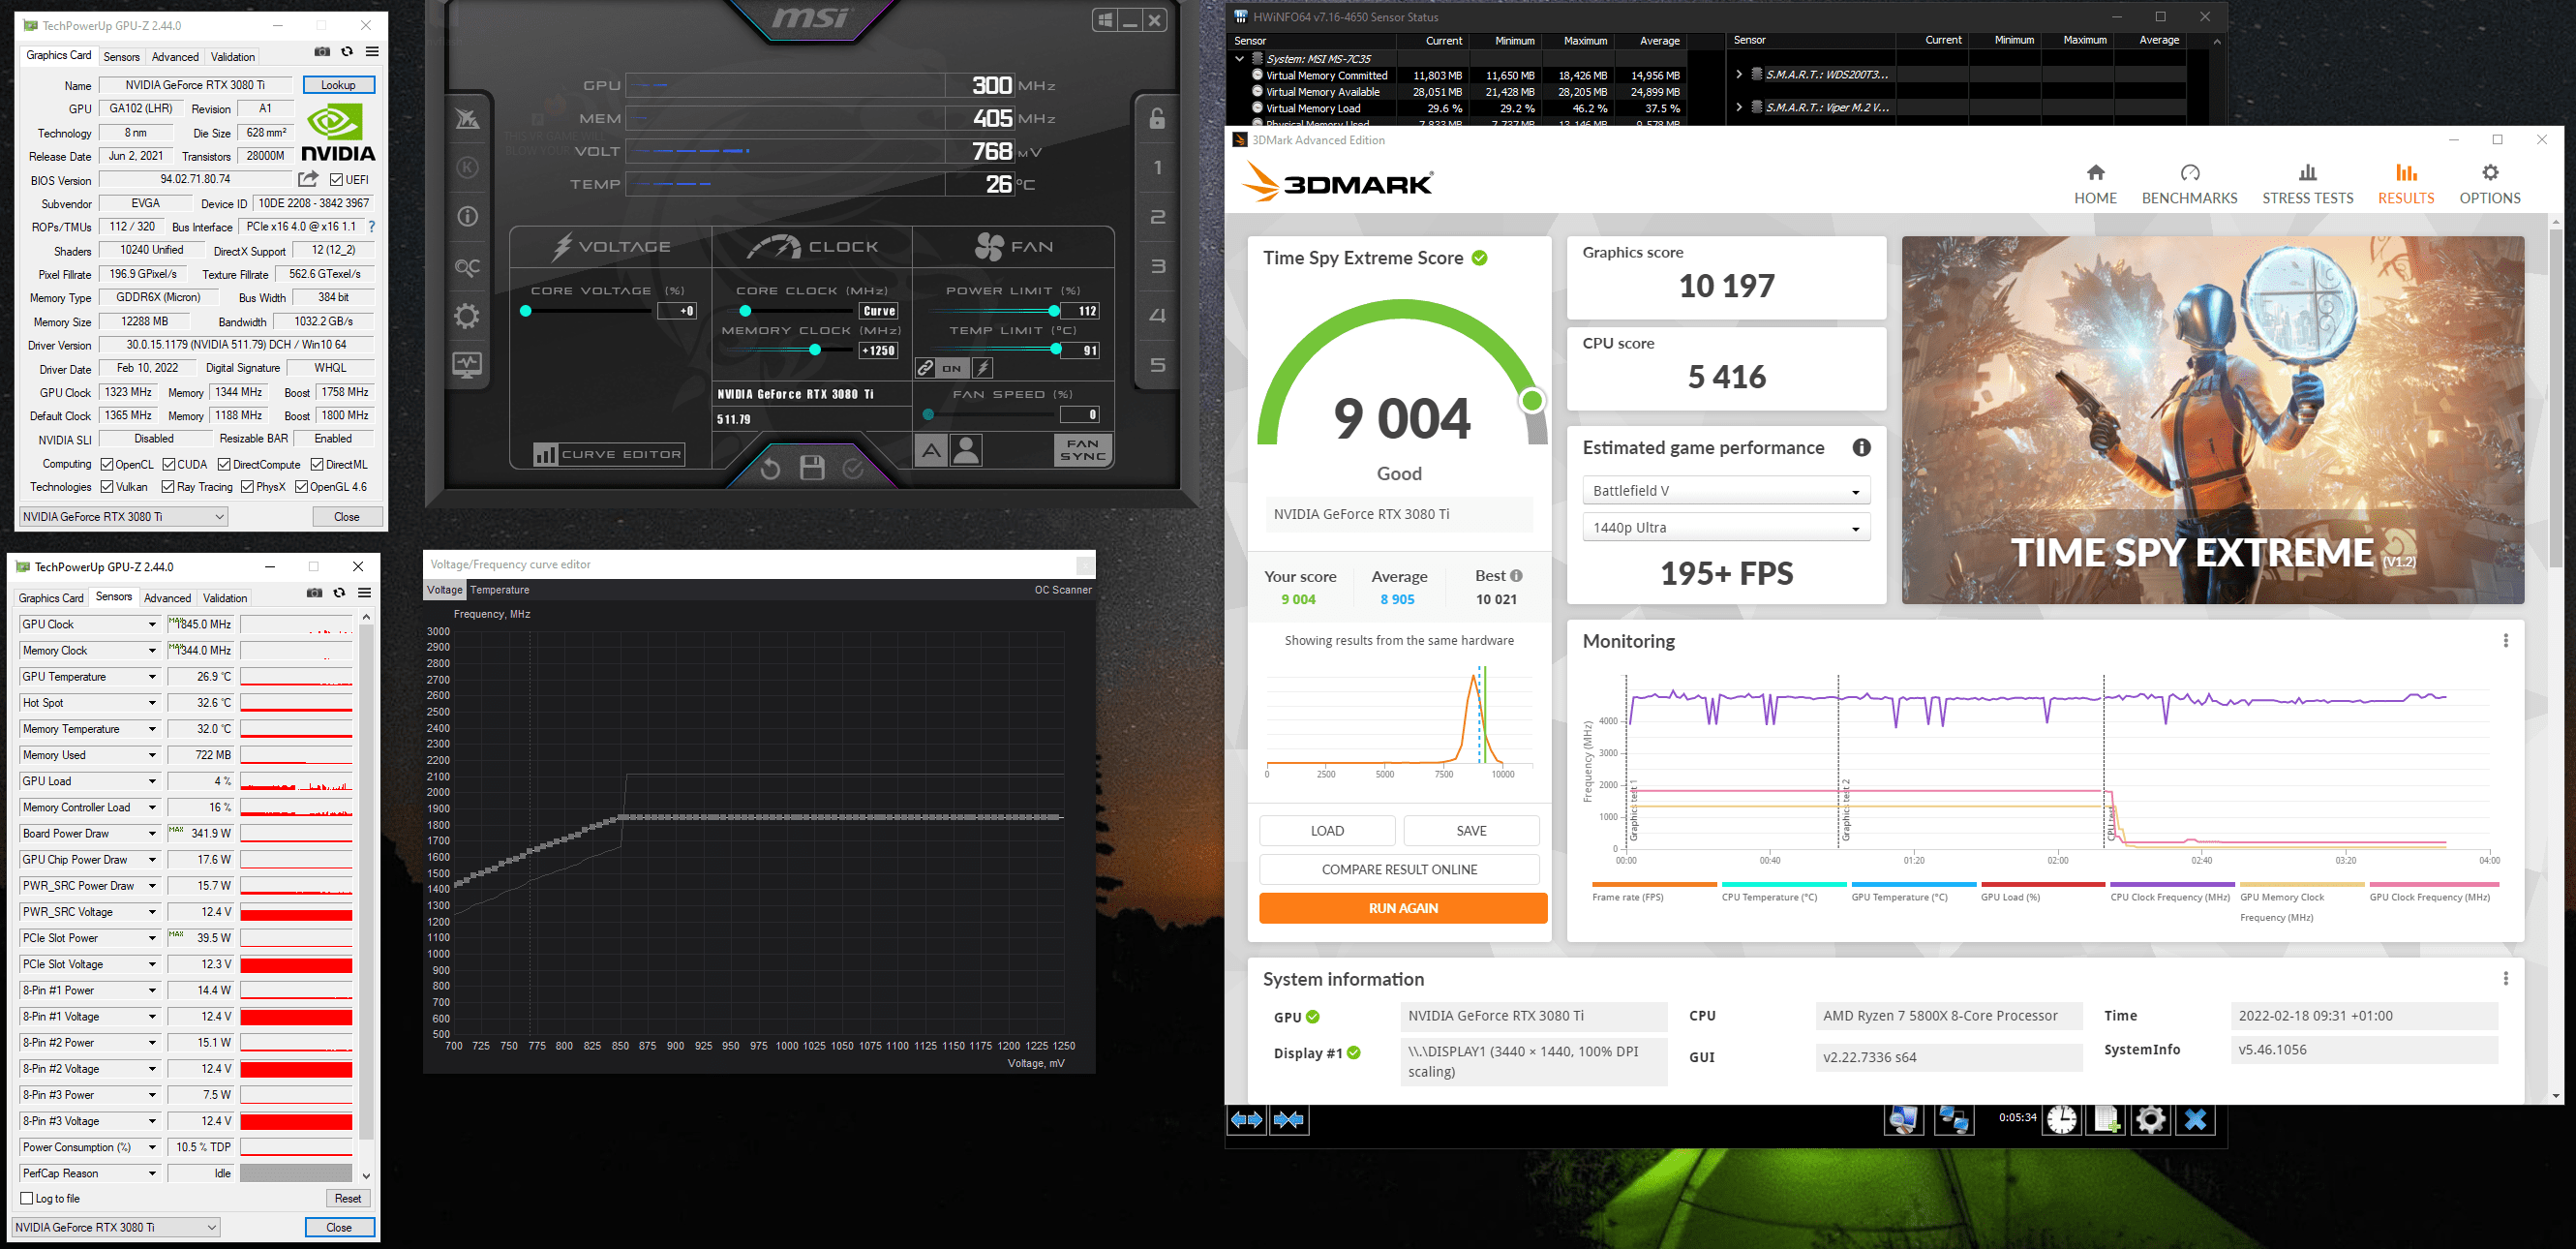
Task: Expand S.M.A.R.T.: WDS200T3 in HWiNFO
Action: 1739,75
